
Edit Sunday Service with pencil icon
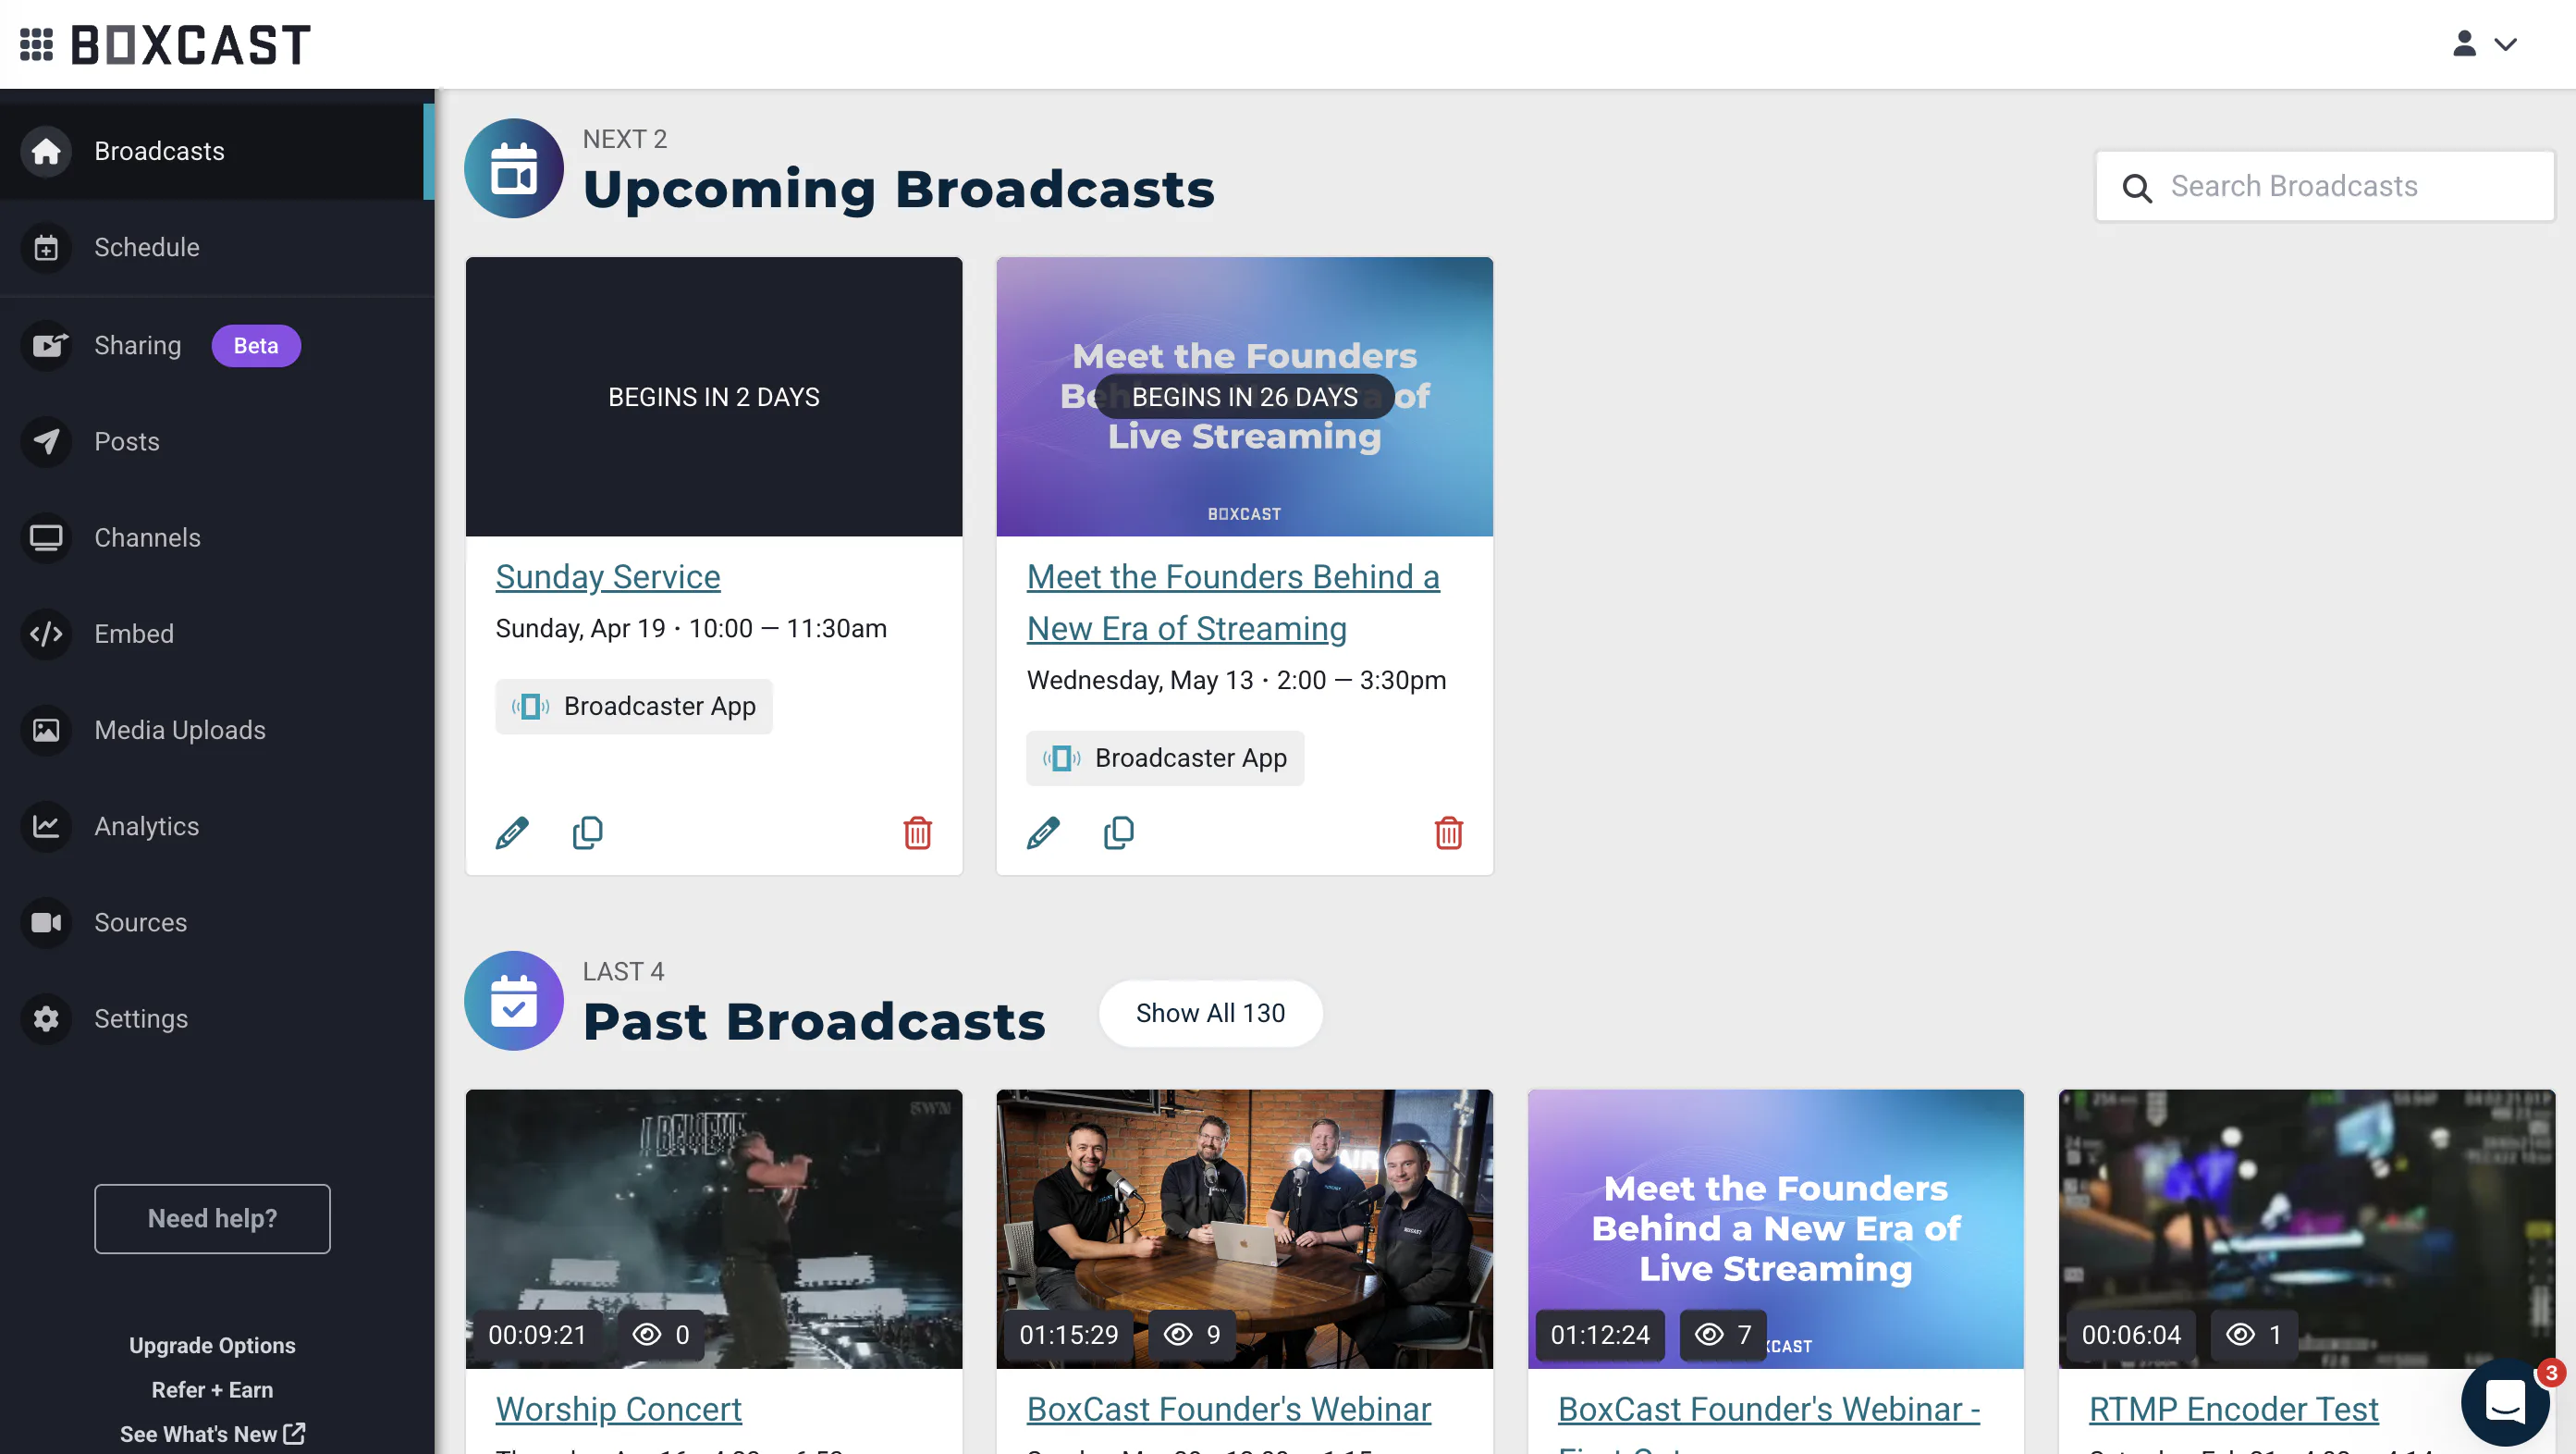[x=512, y=832]
